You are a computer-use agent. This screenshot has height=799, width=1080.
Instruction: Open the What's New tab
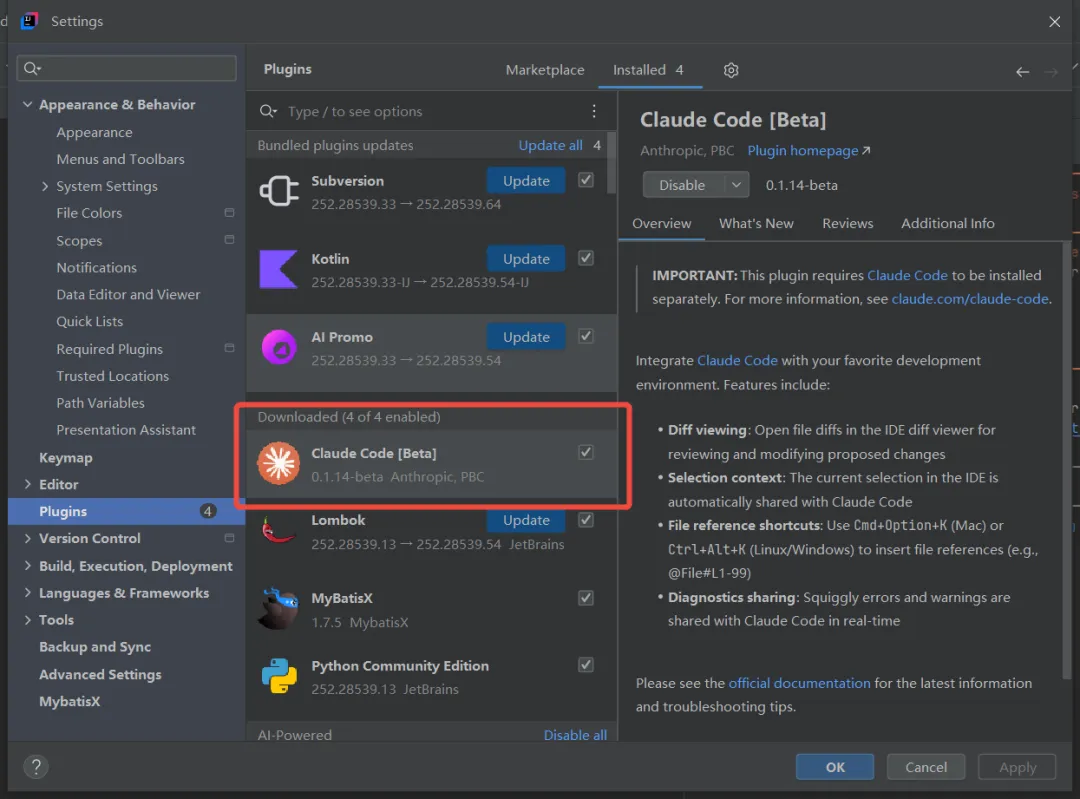(756, 223)
